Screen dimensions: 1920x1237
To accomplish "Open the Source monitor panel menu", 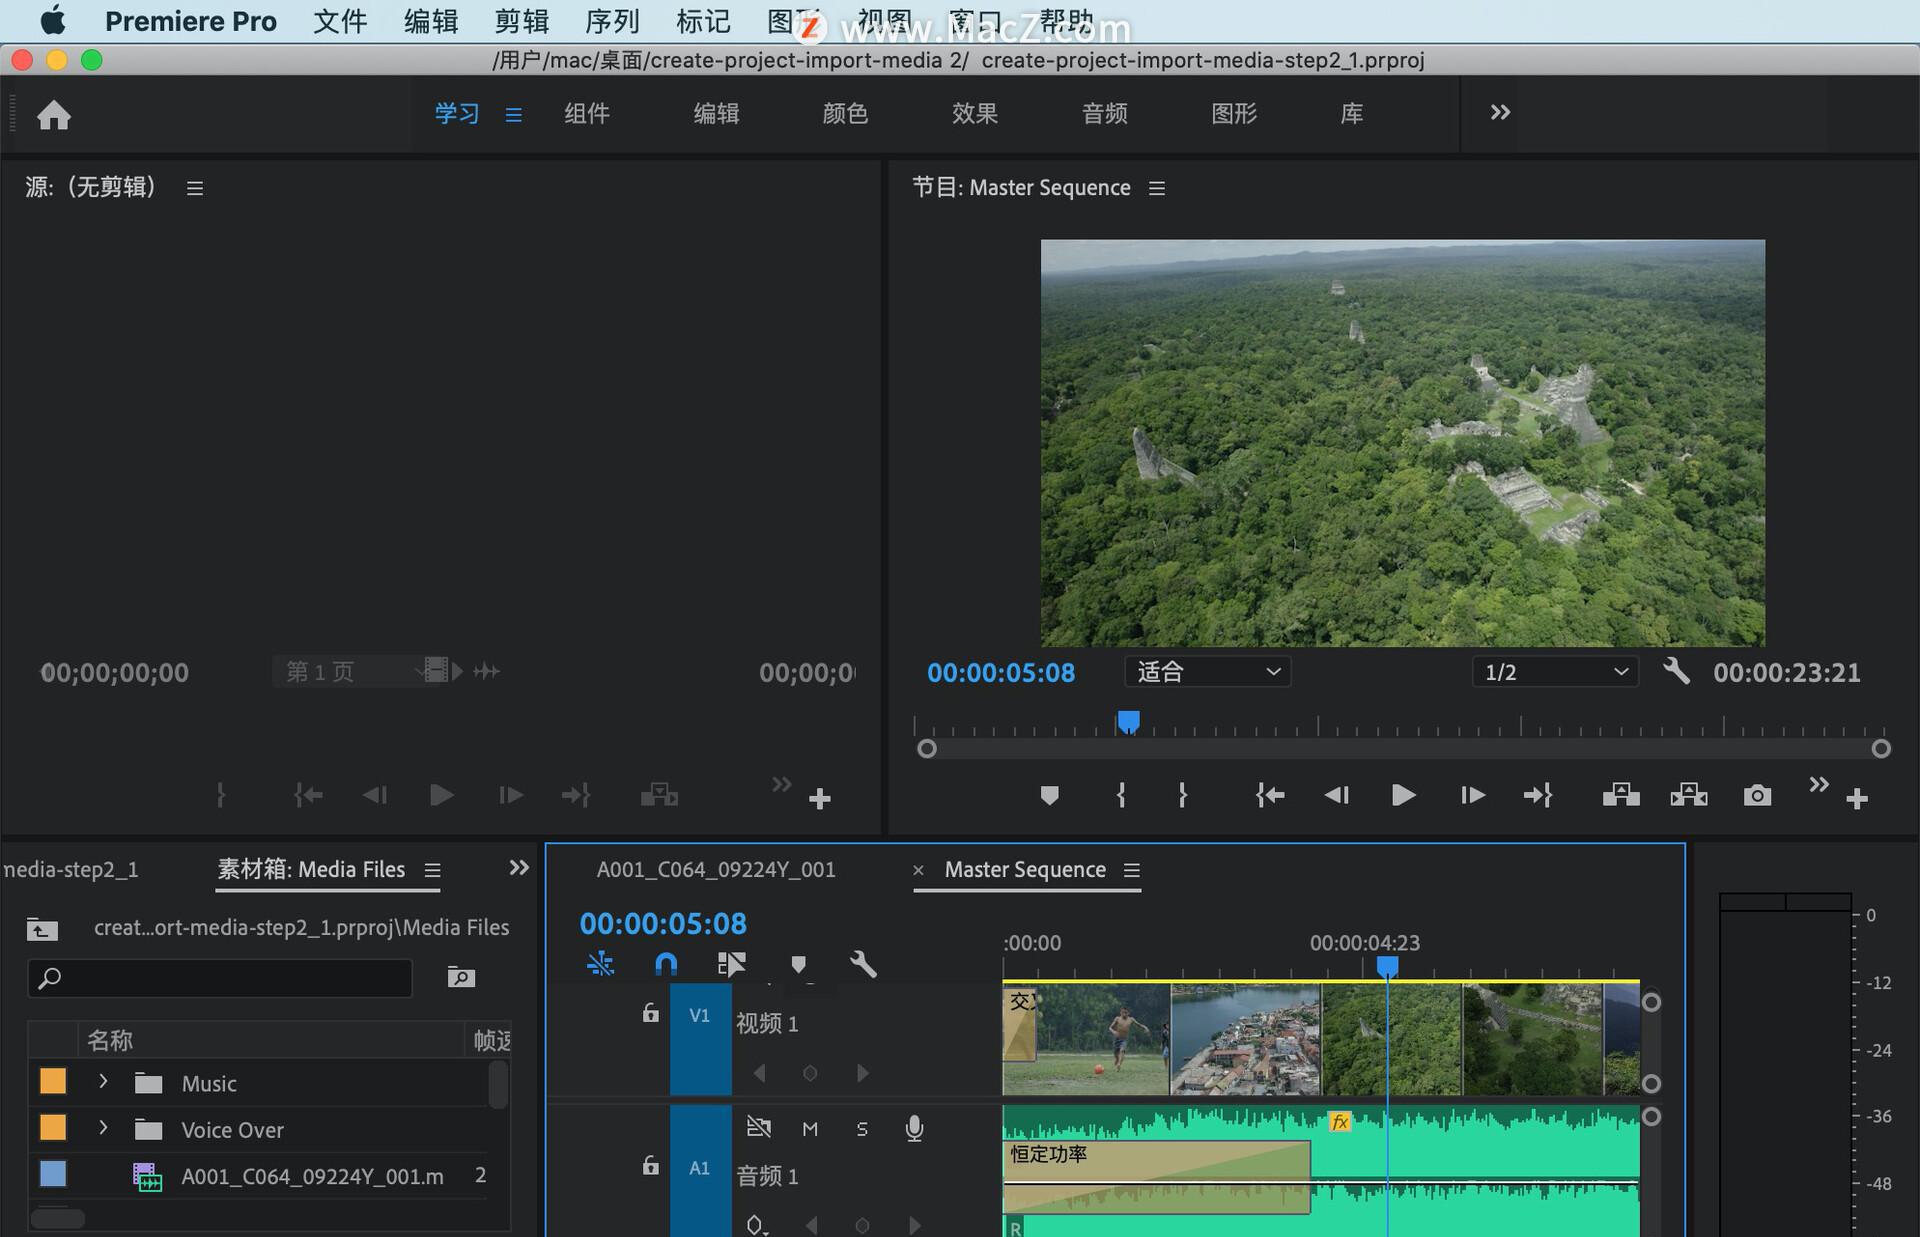I will 195,188.
